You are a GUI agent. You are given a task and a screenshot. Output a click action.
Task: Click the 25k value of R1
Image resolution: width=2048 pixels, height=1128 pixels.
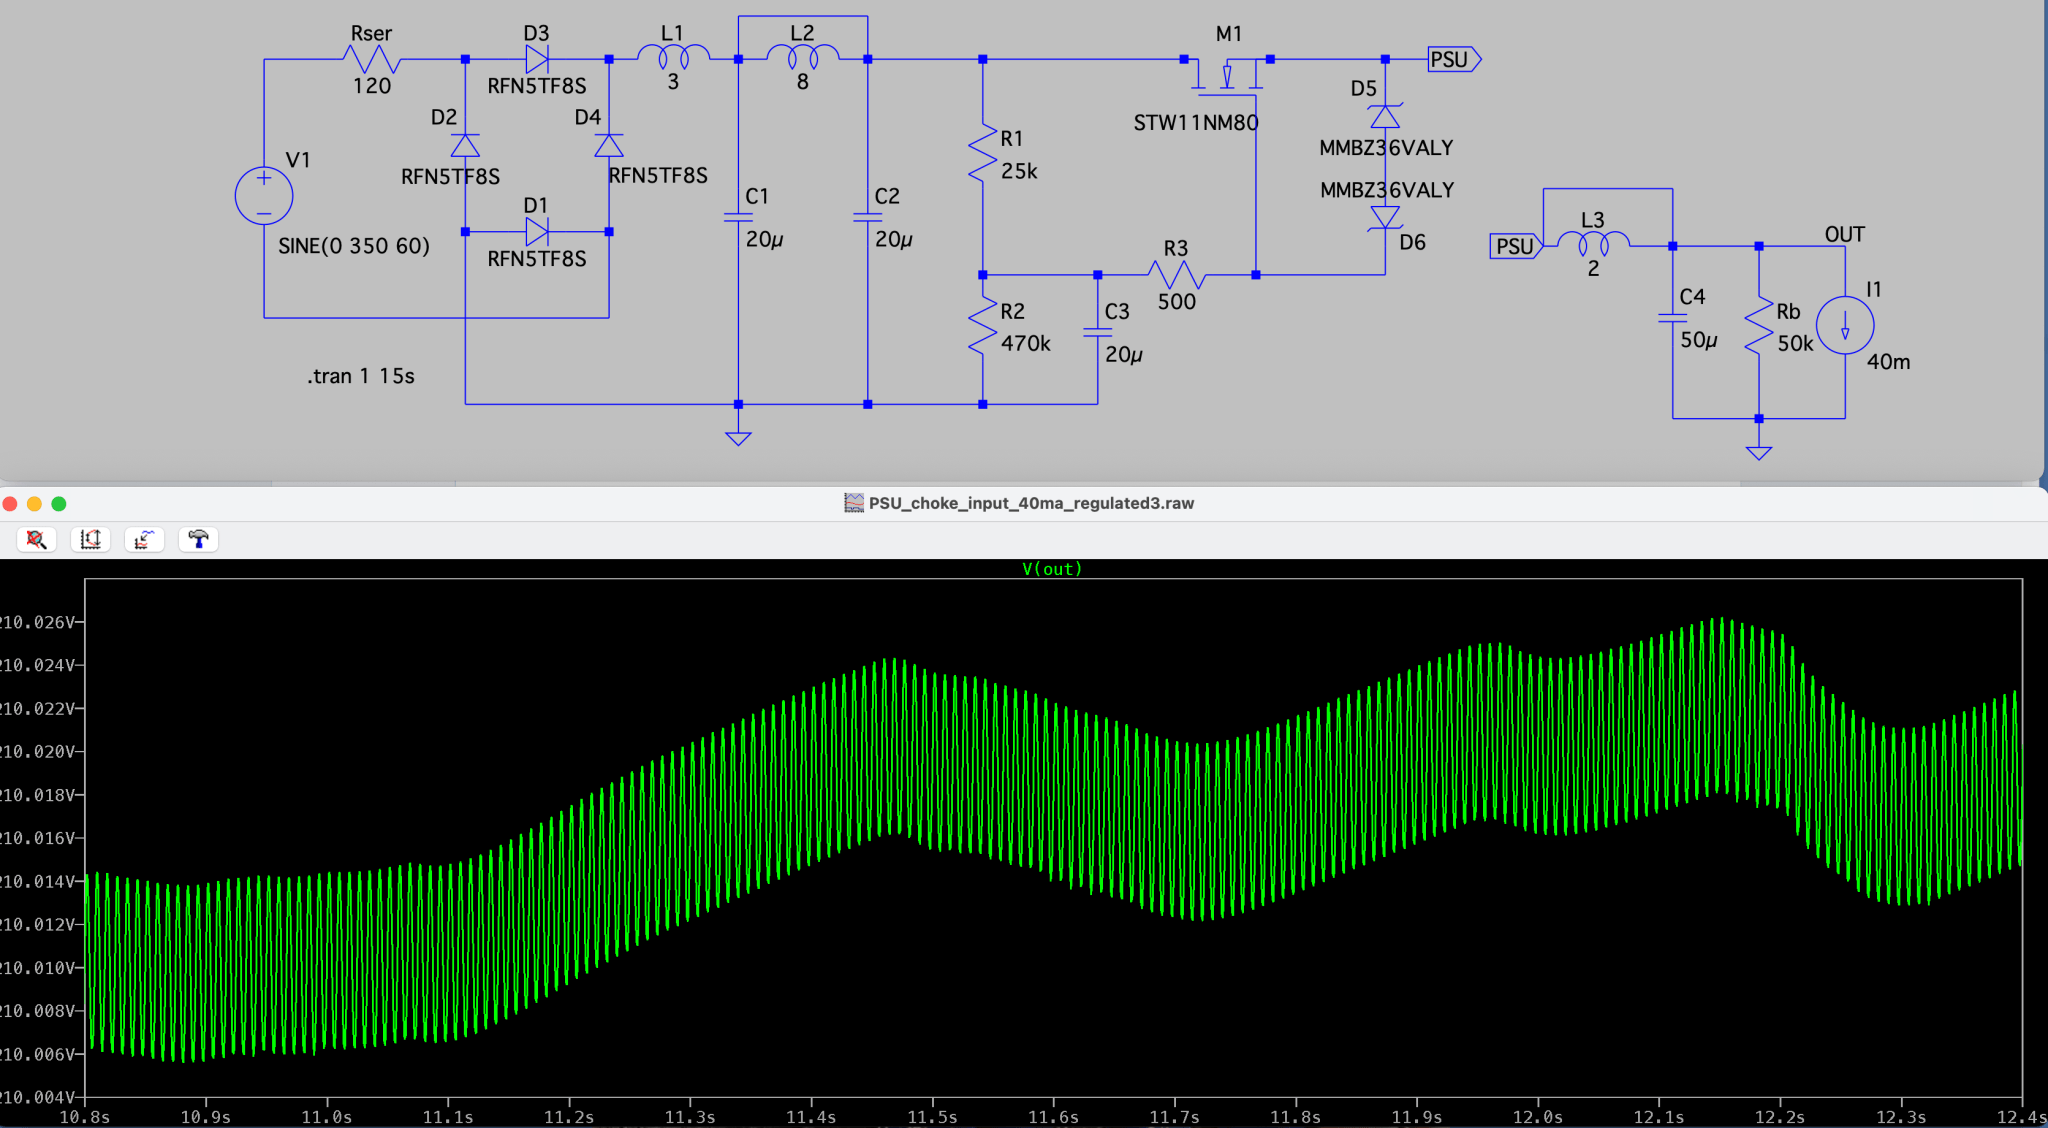pos(1019,171)
